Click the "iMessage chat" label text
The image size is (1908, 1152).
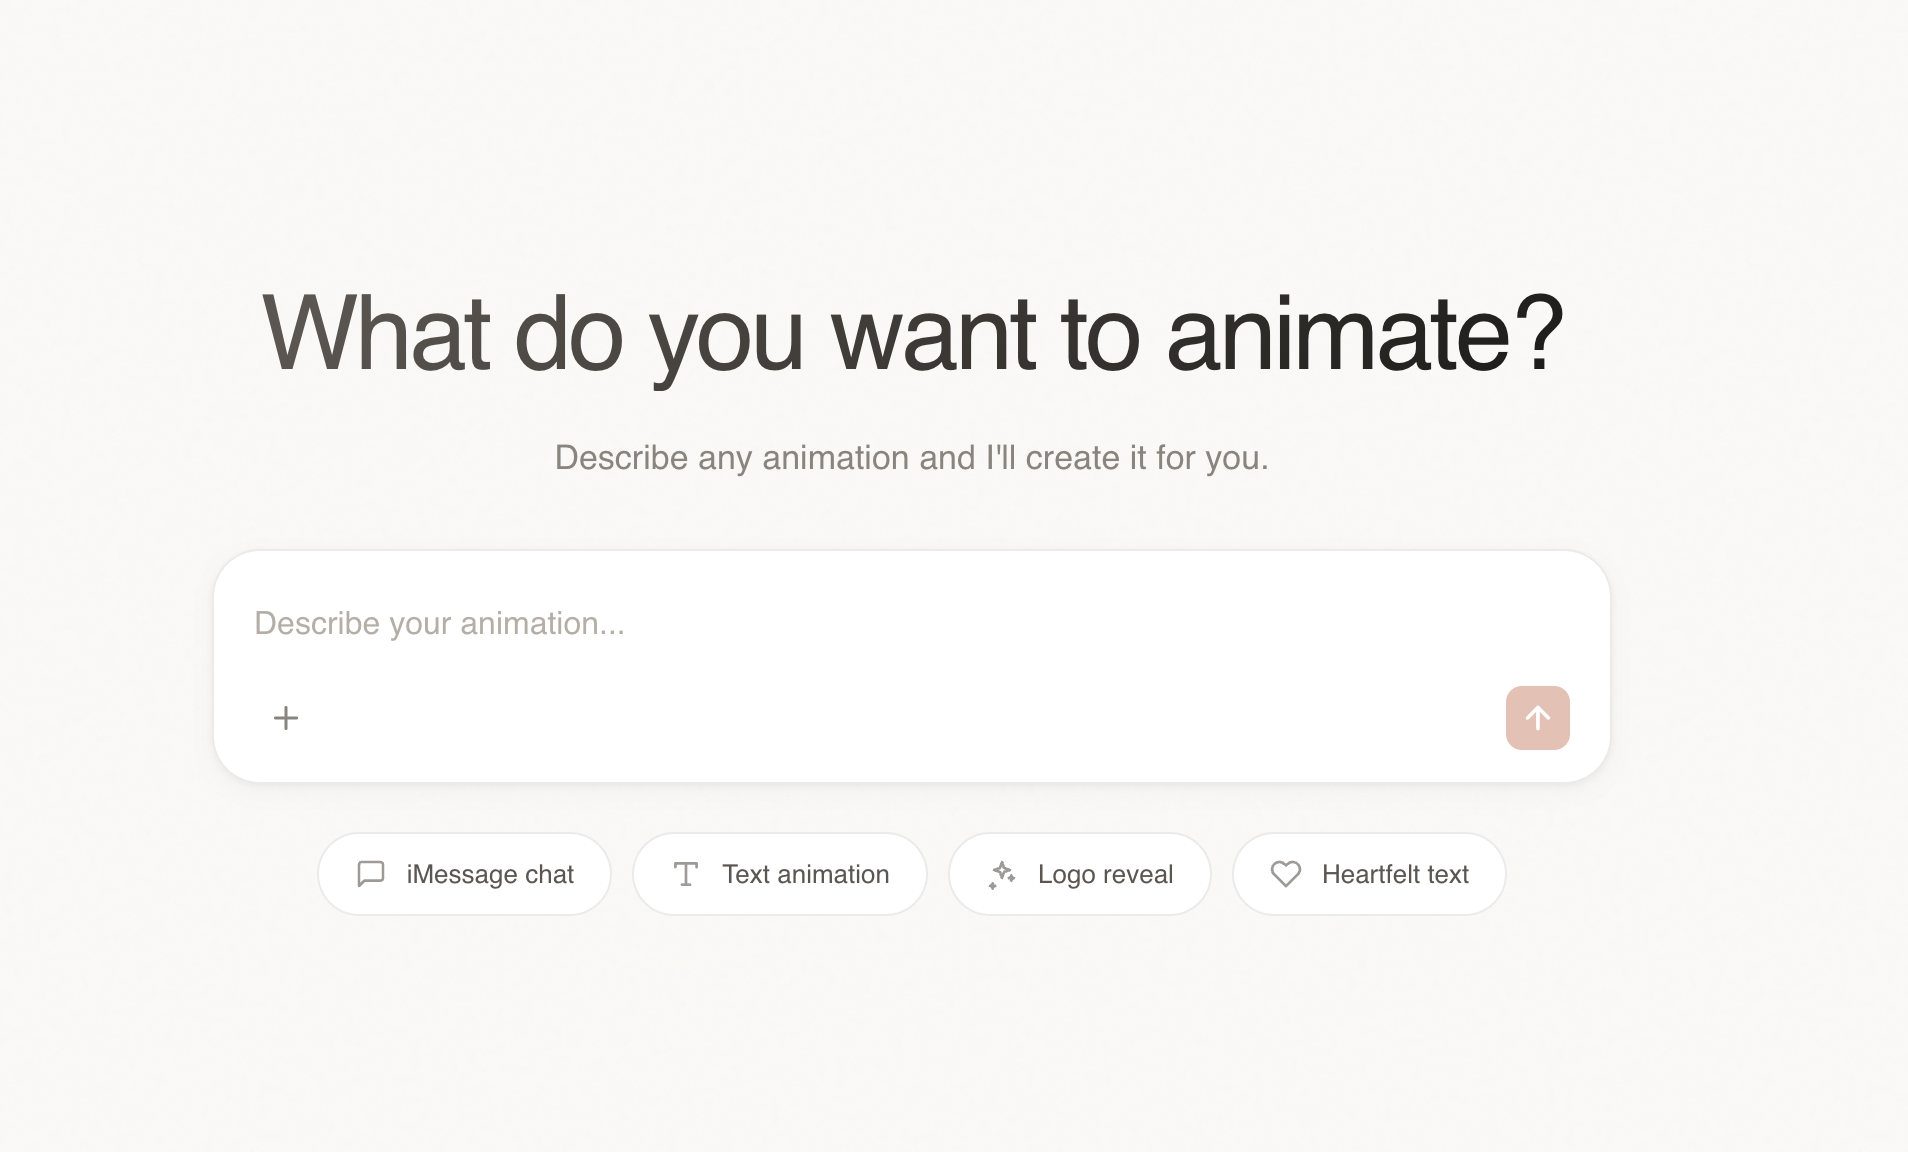[490, 874]
